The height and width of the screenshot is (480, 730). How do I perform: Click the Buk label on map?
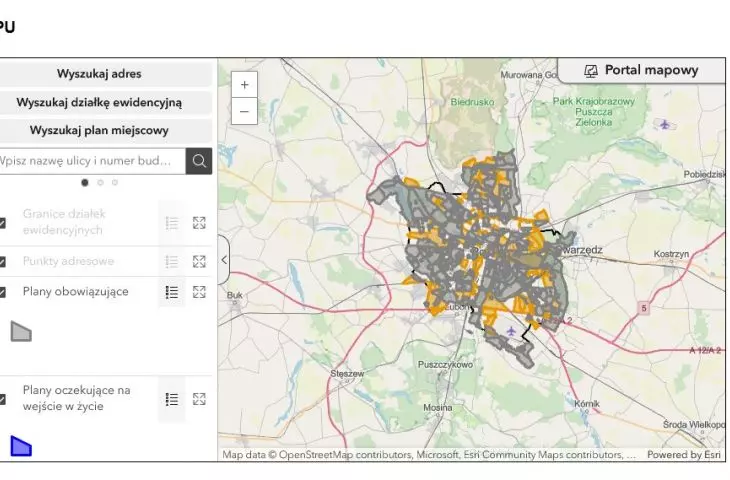(235, 295)
